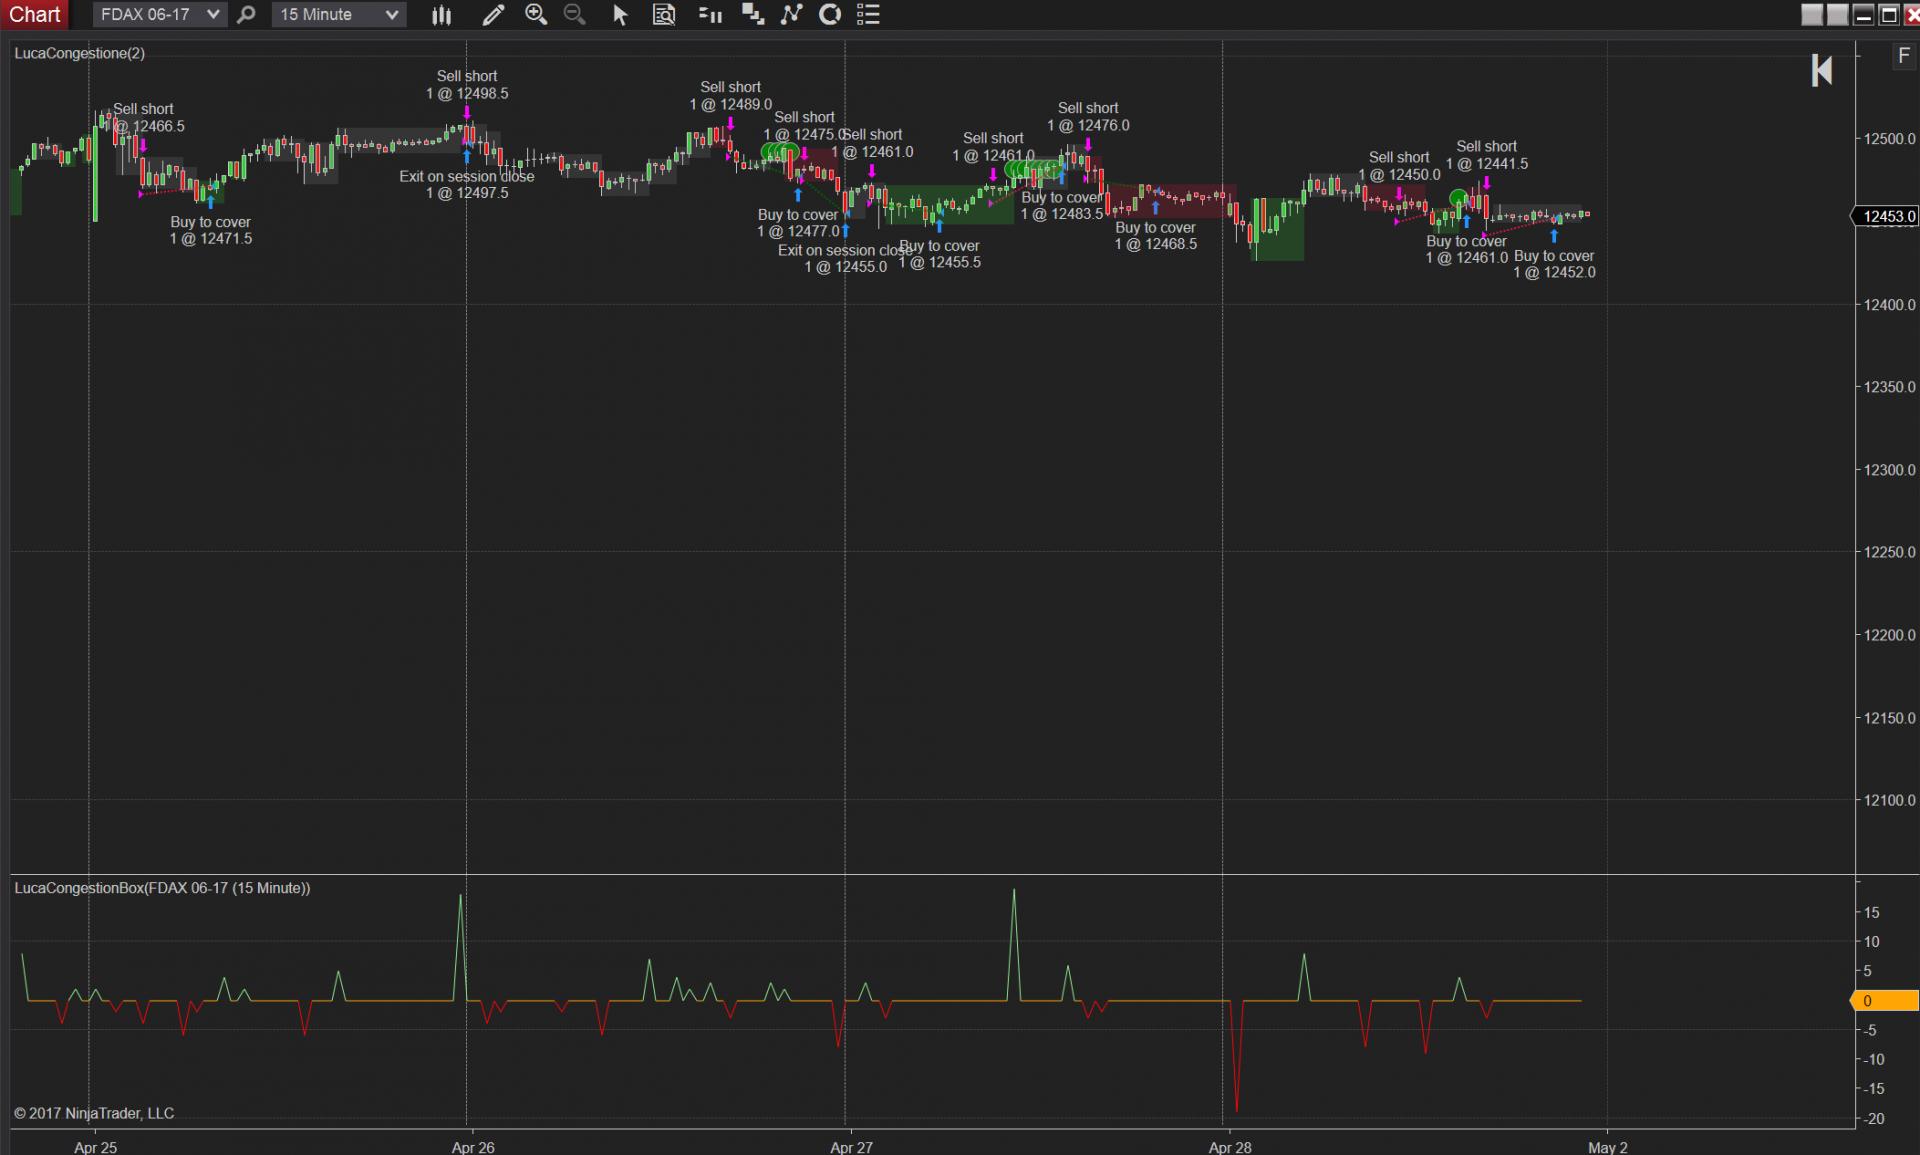Click the 12453.0 current price marker
This screenshot has width=1920, height=1155.
1888,216
